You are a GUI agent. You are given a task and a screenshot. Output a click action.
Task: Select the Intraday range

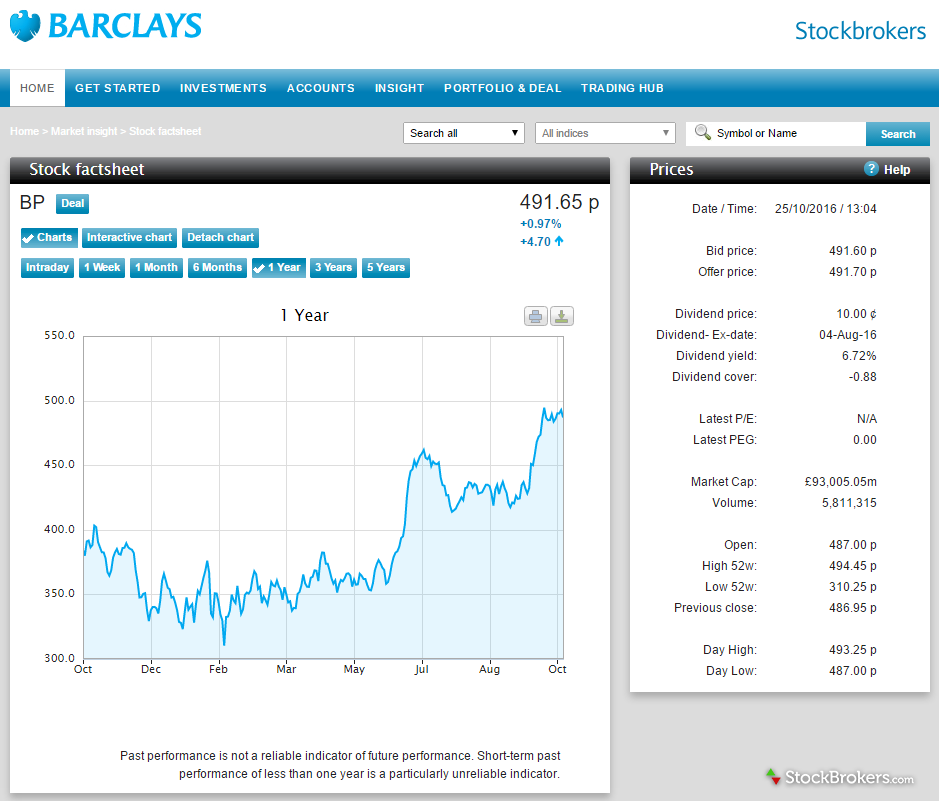coord(47,268)
